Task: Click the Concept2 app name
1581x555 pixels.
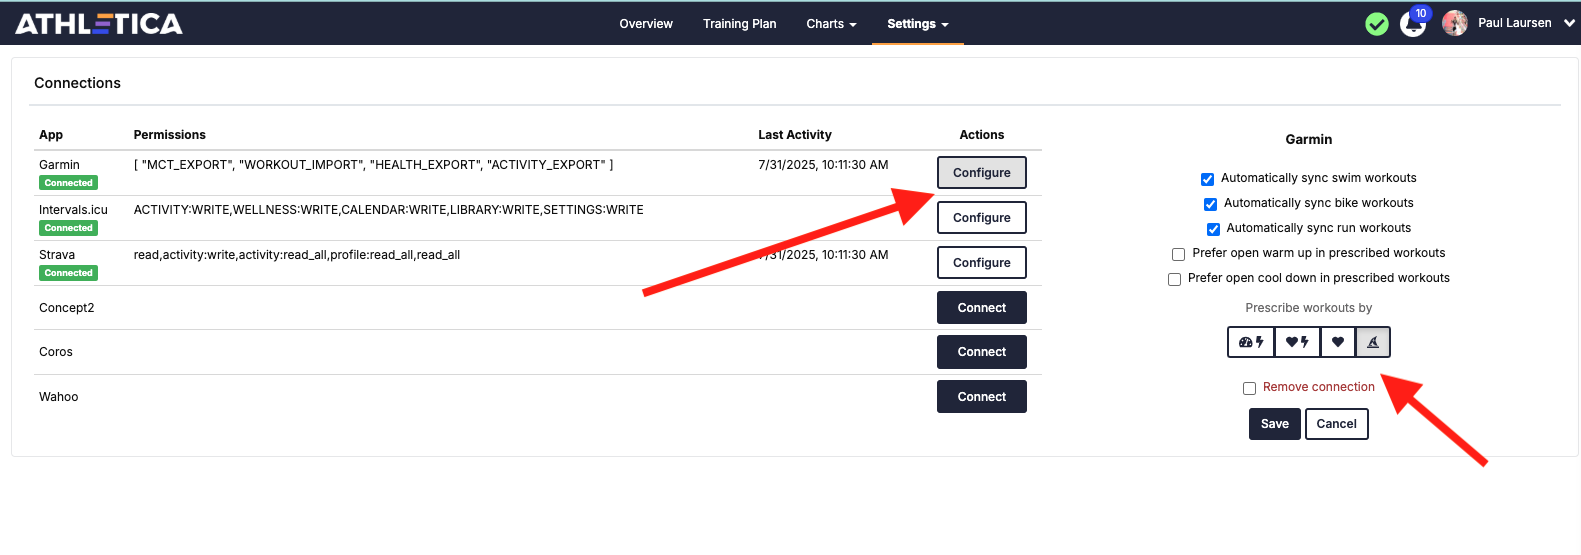Action: point(66,308)
